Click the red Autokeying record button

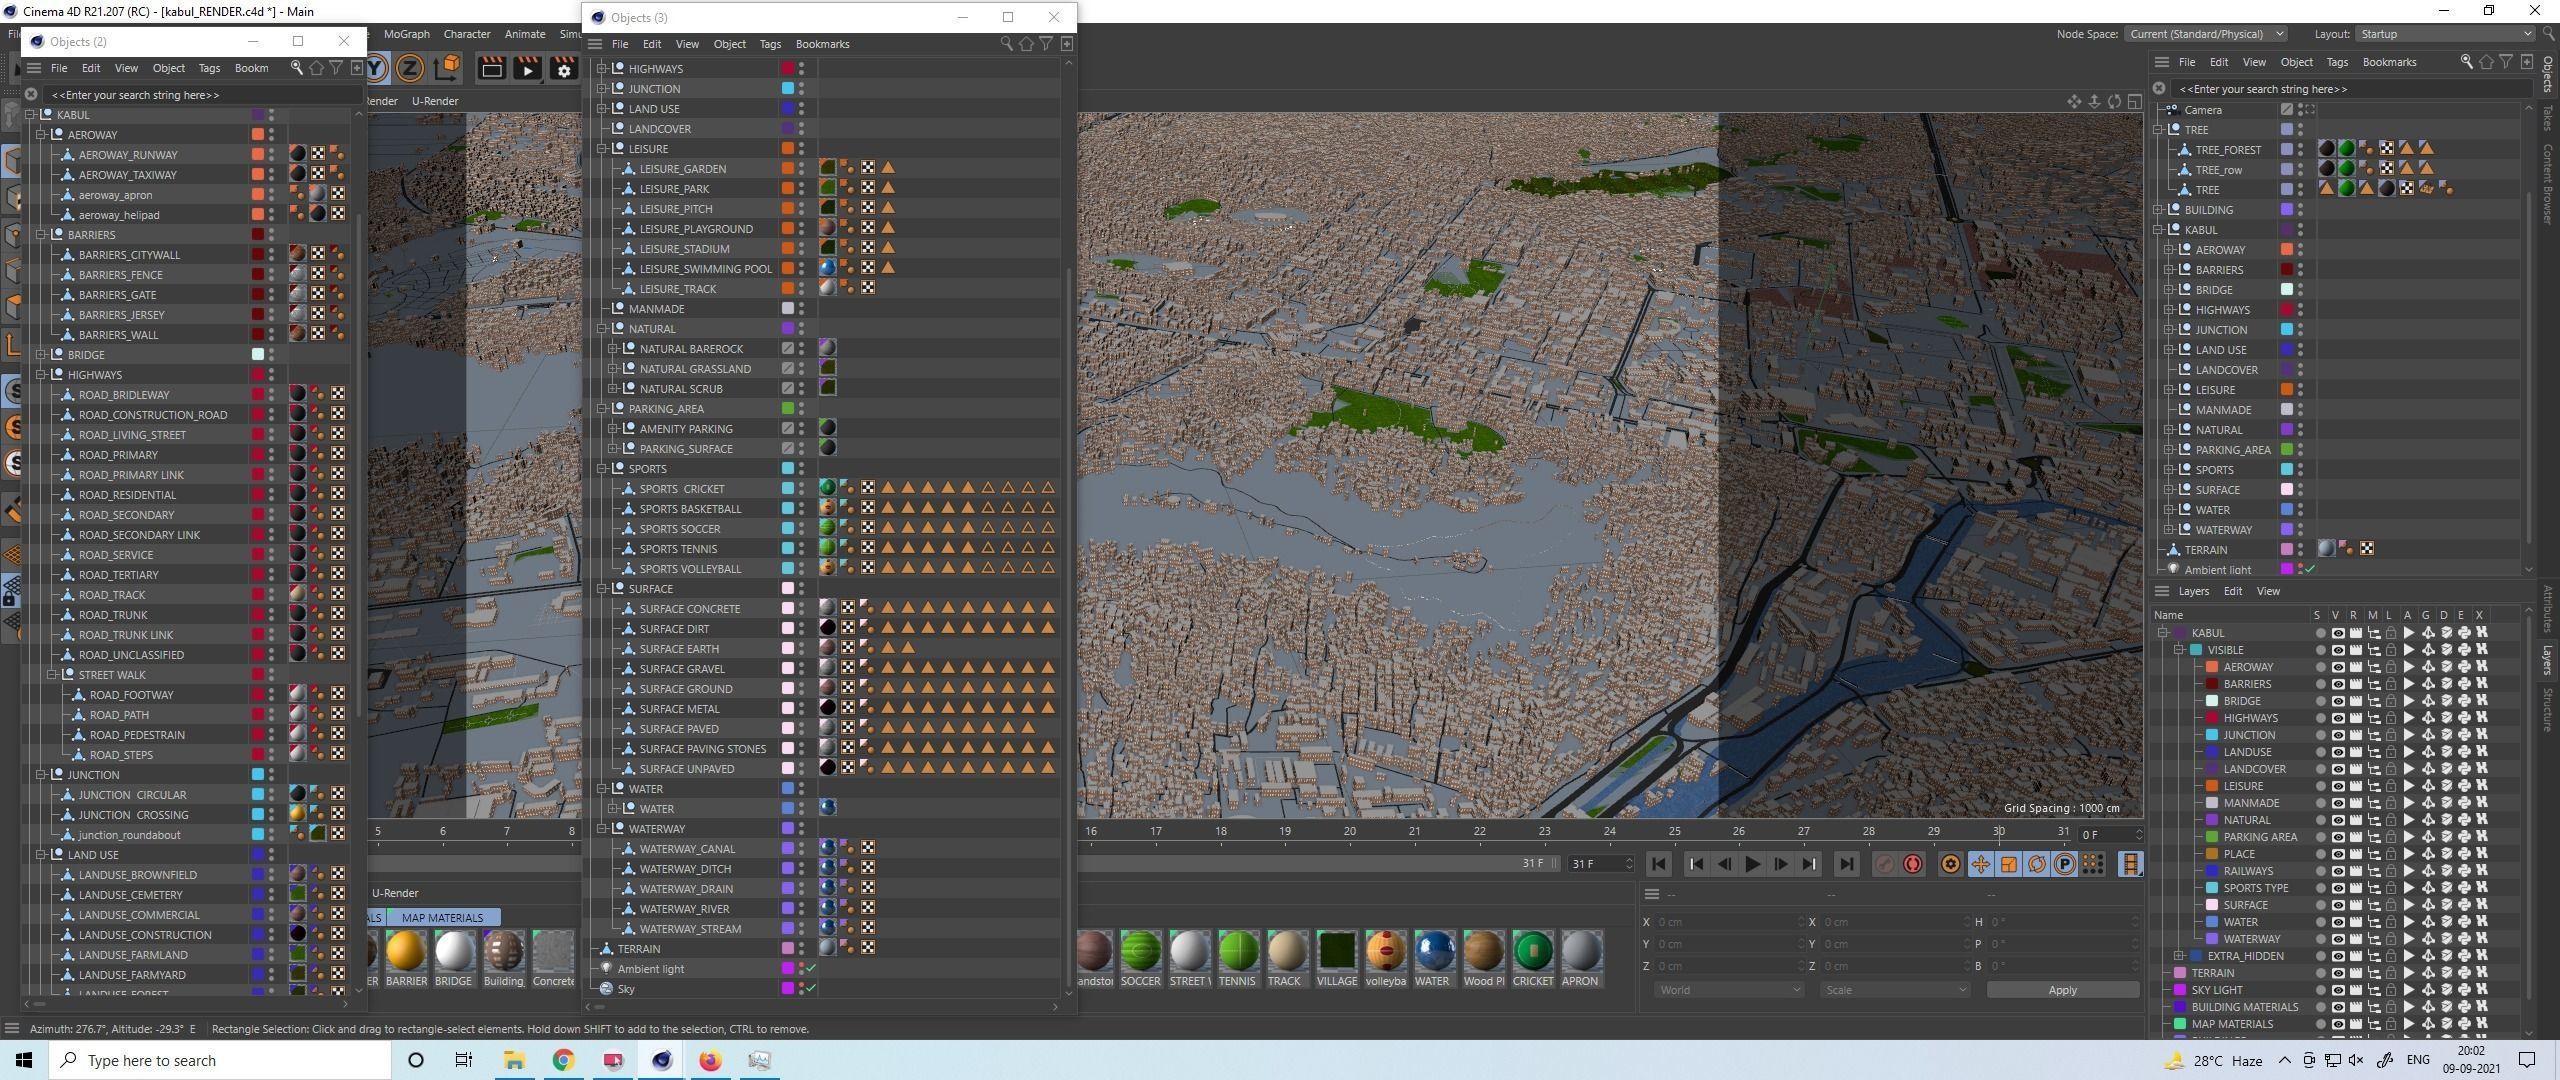(1912, 864)
